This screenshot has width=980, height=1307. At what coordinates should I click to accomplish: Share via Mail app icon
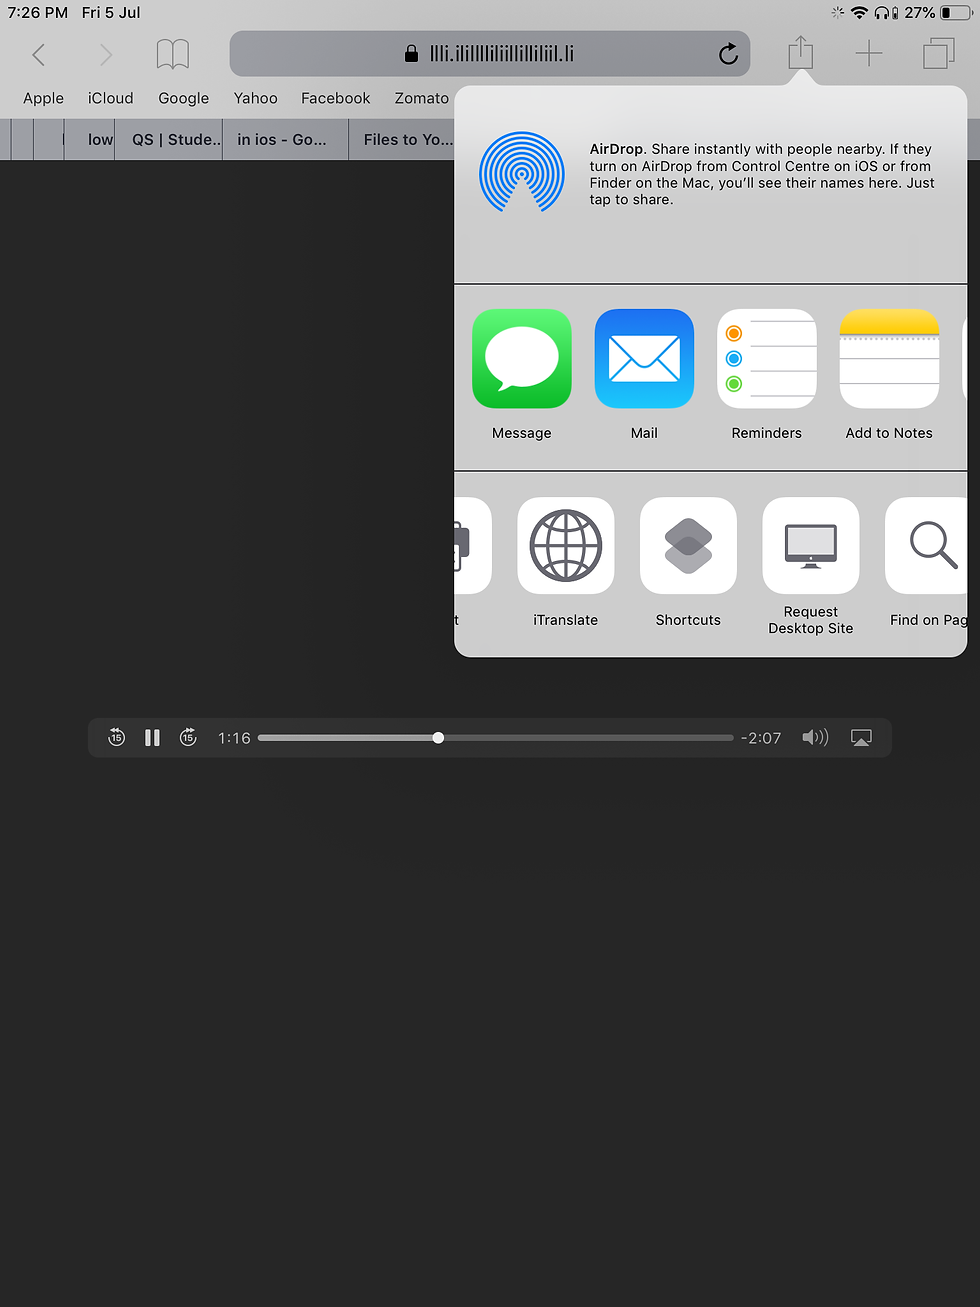(x=644, y=359)
